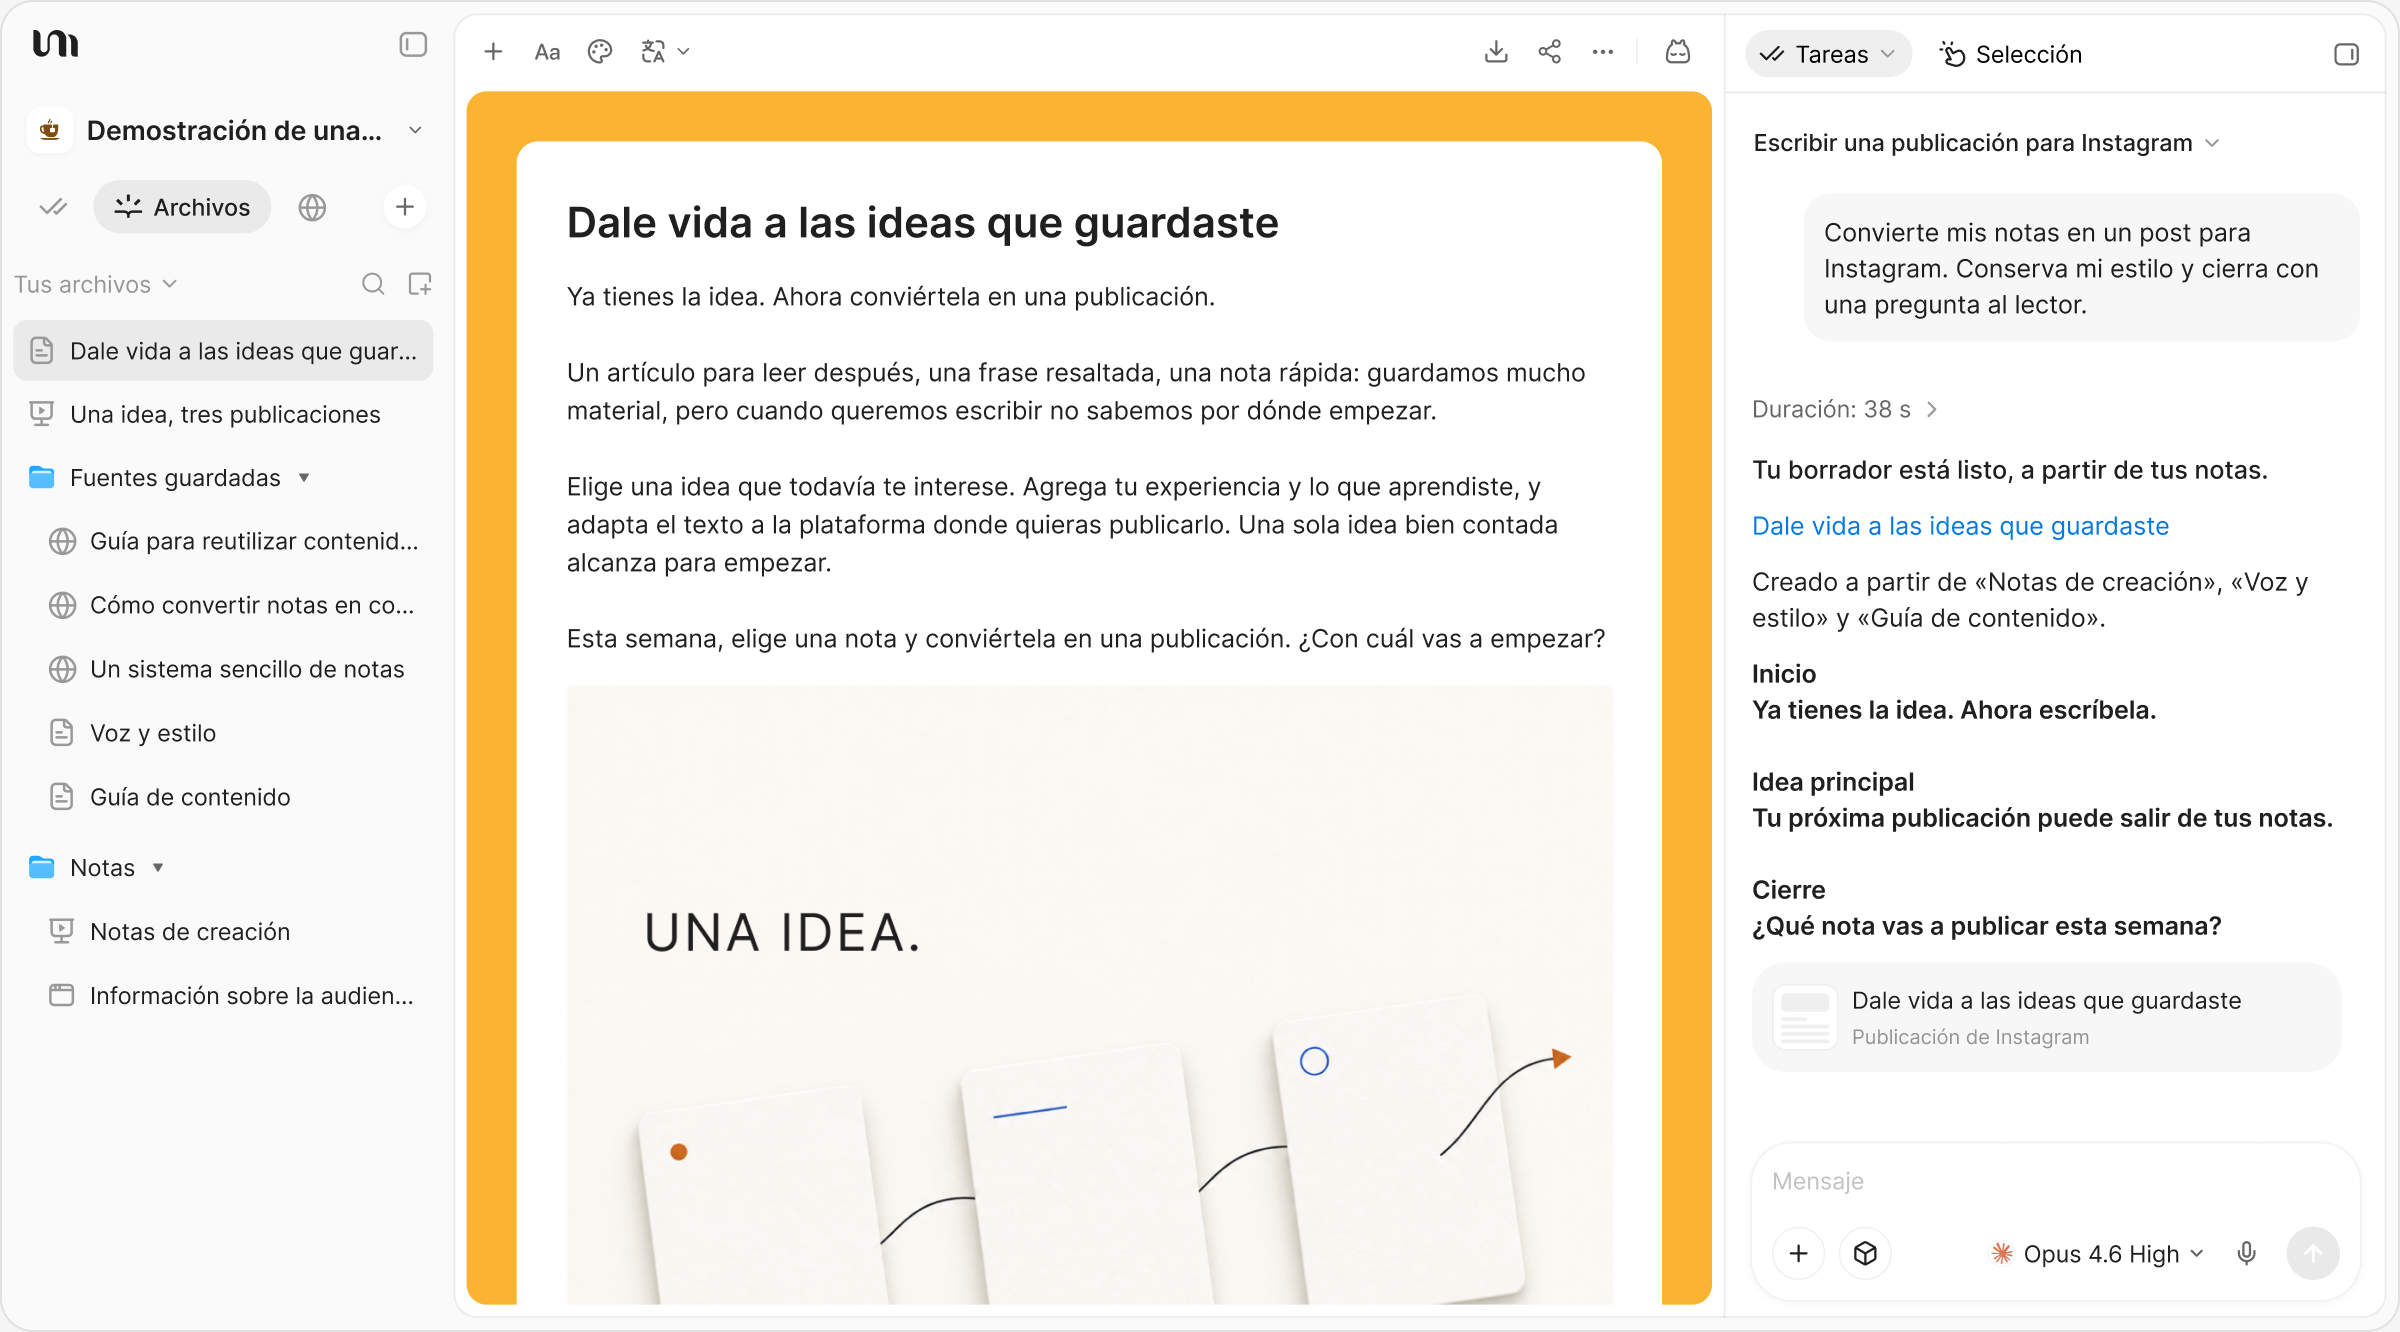This screenshot has width=2400, height=1332.
Task: Add attachment with plus button in chat
Action: pos(1798,1253)
